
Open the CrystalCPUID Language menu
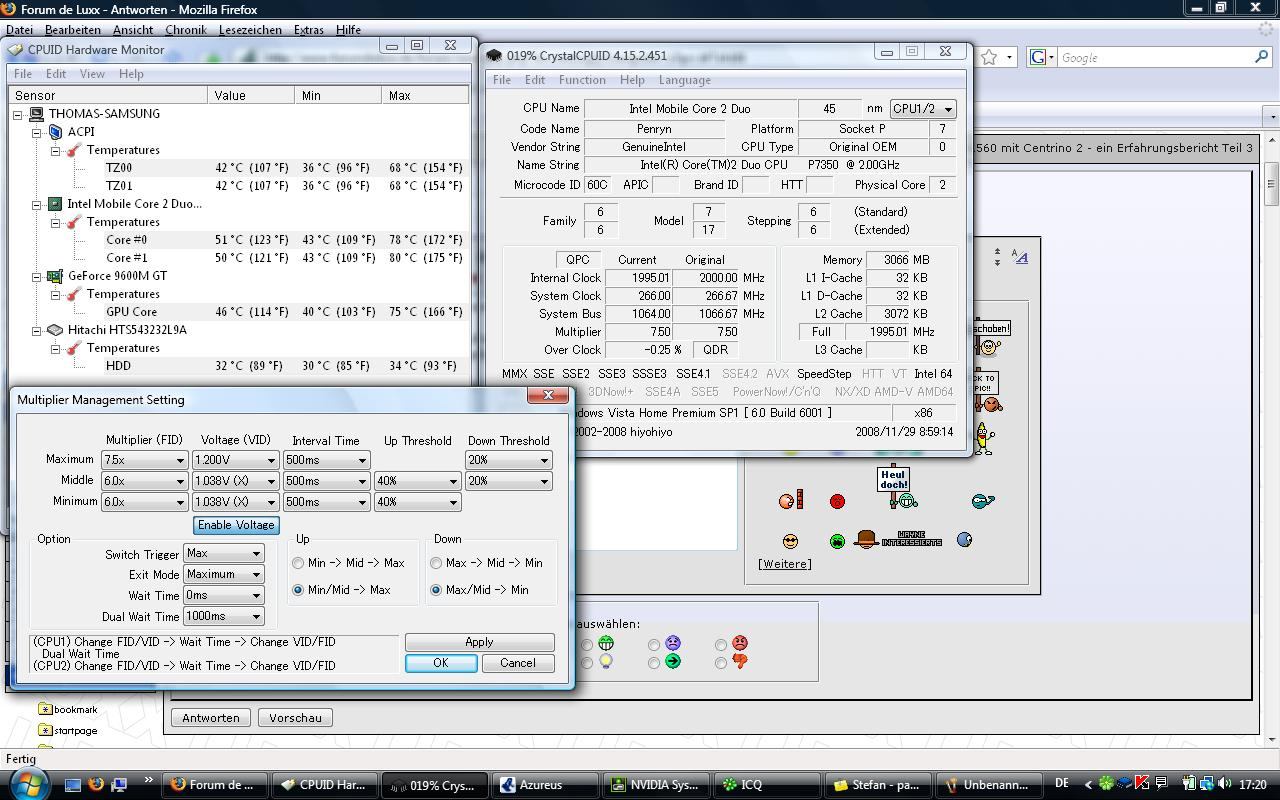coord(685,80)
